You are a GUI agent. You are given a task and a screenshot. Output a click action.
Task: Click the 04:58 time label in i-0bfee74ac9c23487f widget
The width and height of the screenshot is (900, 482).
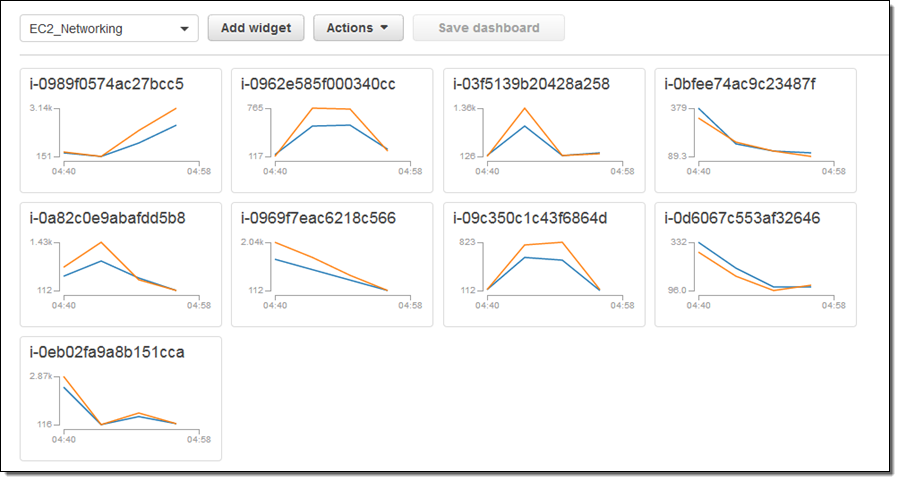tap(833, 171)
